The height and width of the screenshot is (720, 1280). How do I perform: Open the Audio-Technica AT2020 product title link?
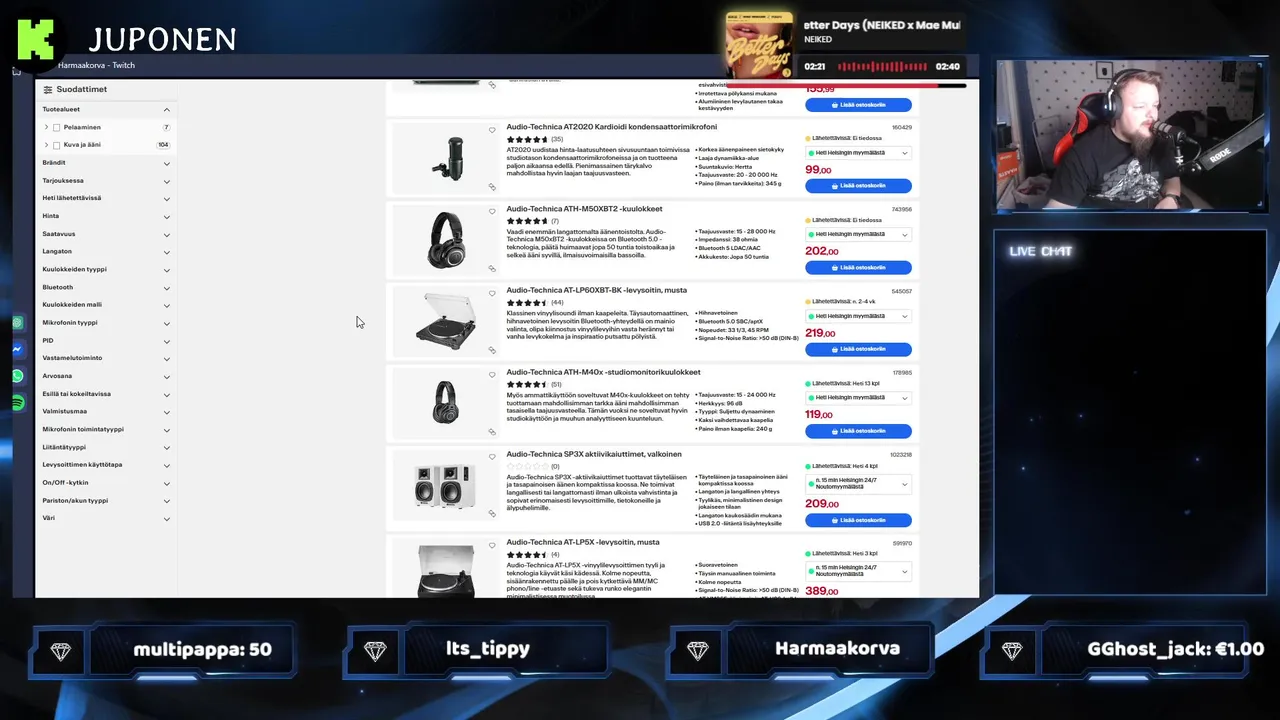(x=611, y=127)
